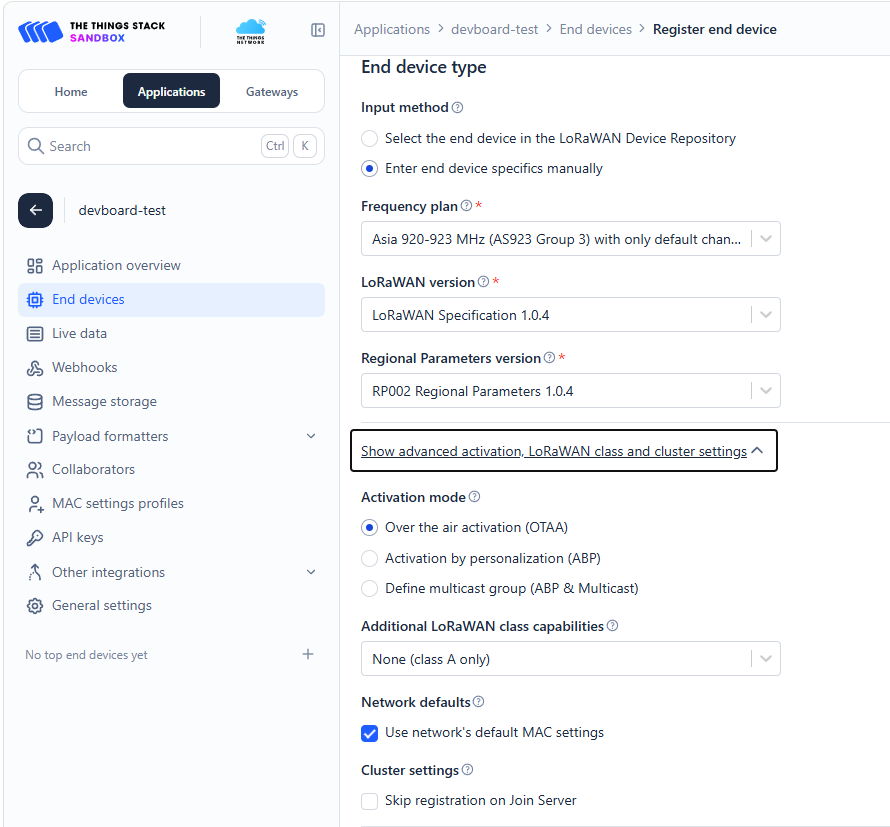Open the LoRaWAN version dropdown
890x827 pixels.
coord(570,315)
